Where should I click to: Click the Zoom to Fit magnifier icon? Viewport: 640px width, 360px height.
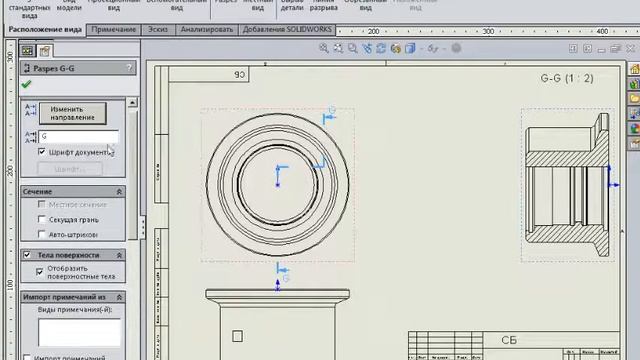pos(324,48)
